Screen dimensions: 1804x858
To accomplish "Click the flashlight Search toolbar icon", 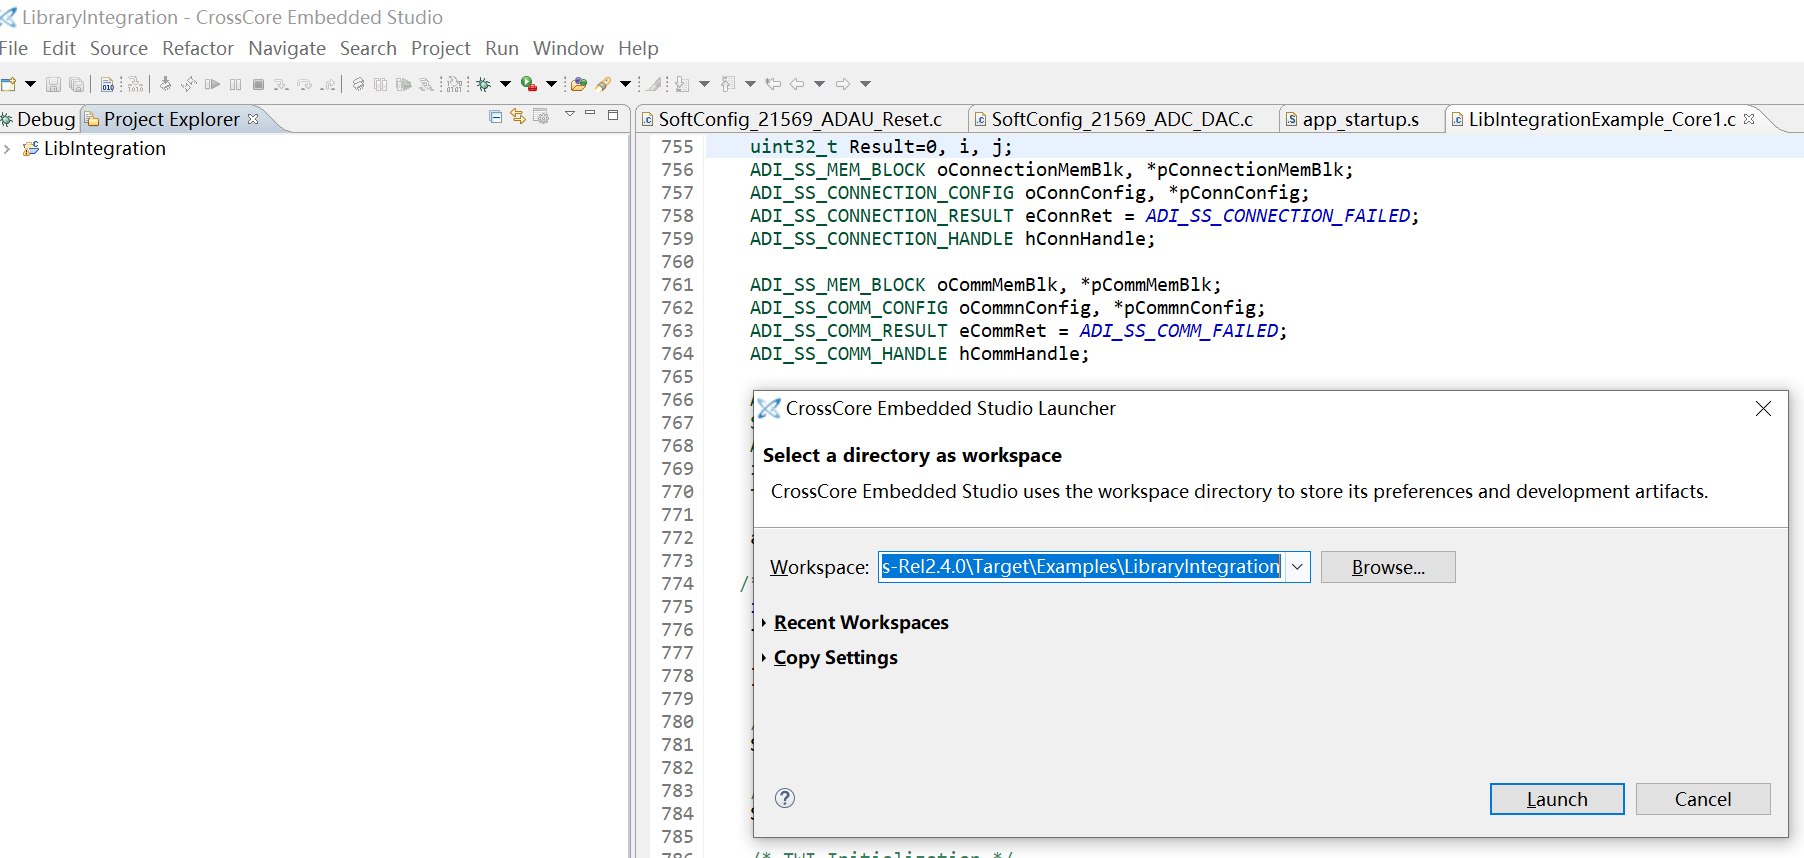I will [604, 84].
